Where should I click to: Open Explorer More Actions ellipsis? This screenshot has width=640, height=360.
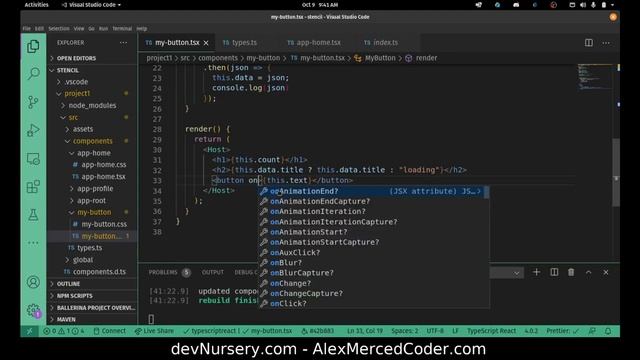tap(123, 42)
